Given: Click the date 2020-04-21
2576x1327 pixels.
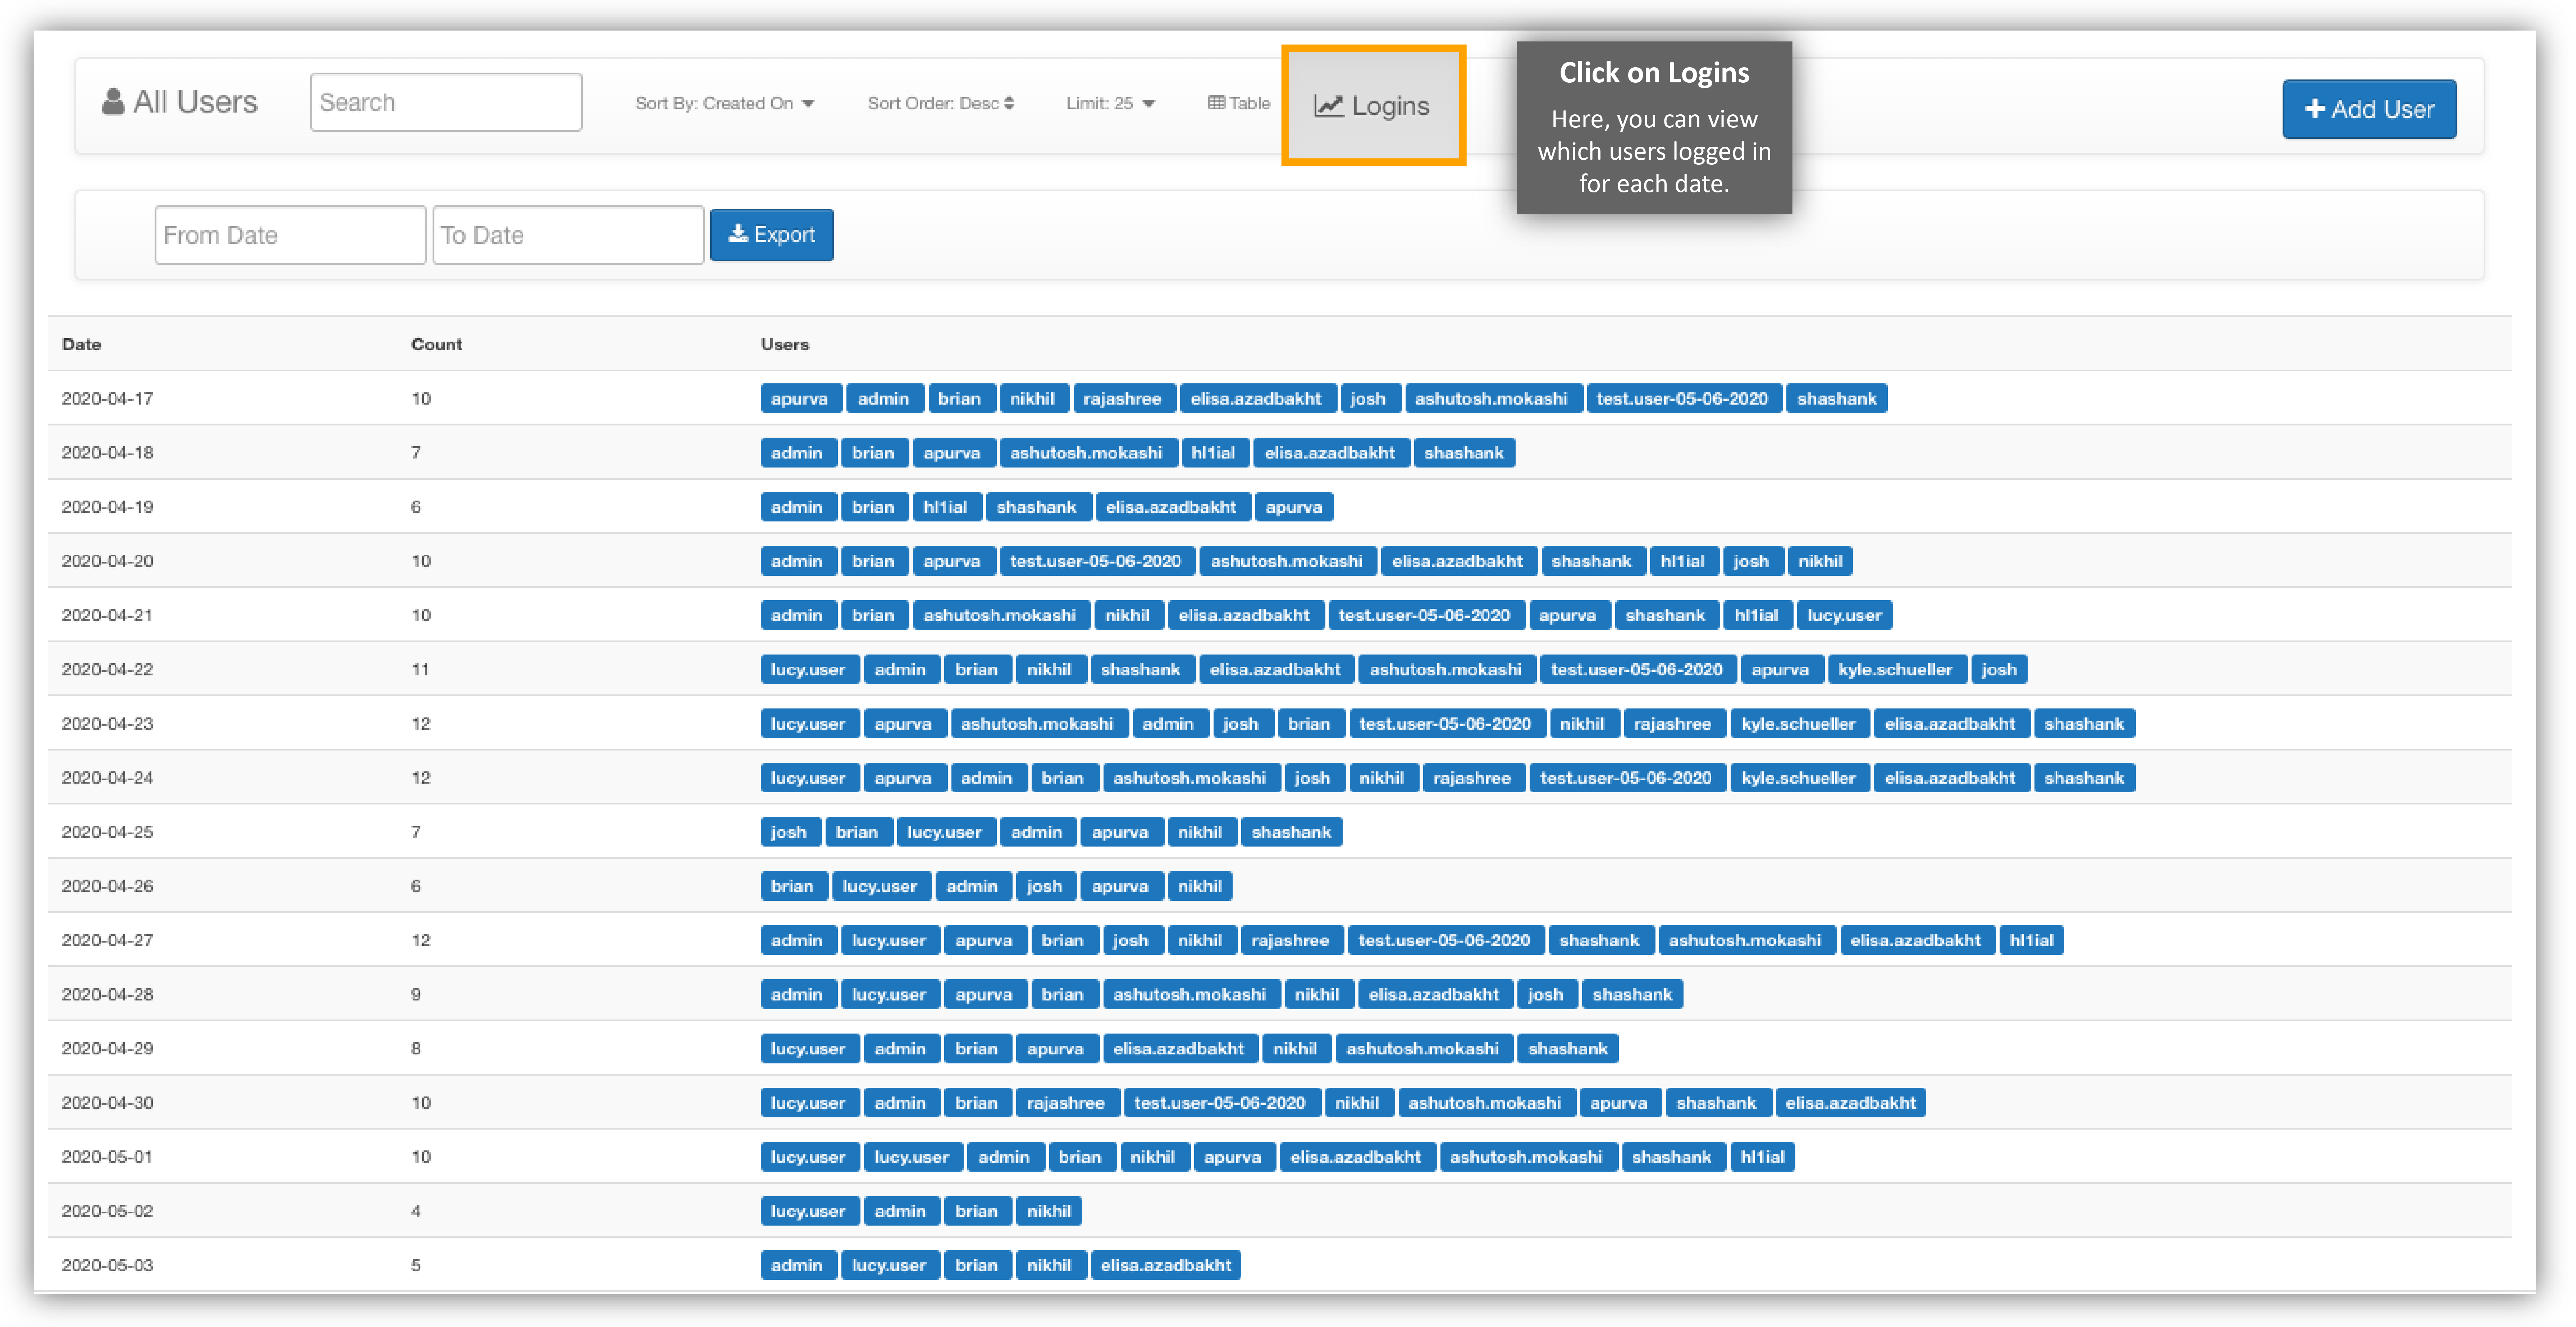Looking at the screenshot, I should (x=107, y=615).
